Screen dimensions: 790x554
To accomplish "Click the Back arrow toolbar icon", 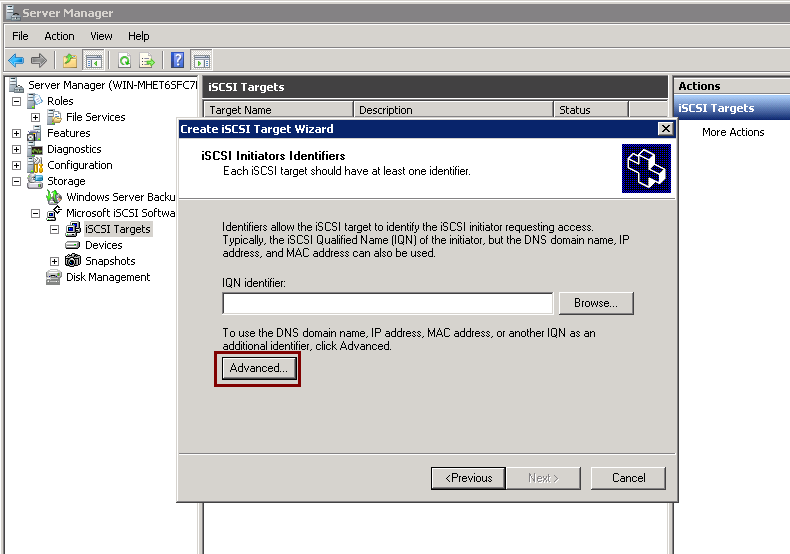I will [16, 60].
